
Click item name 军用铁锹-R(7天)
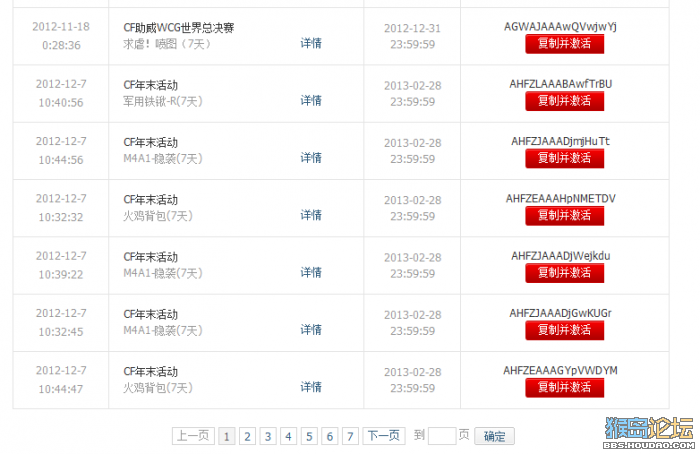pyautogui.click(x=163, y=101)
